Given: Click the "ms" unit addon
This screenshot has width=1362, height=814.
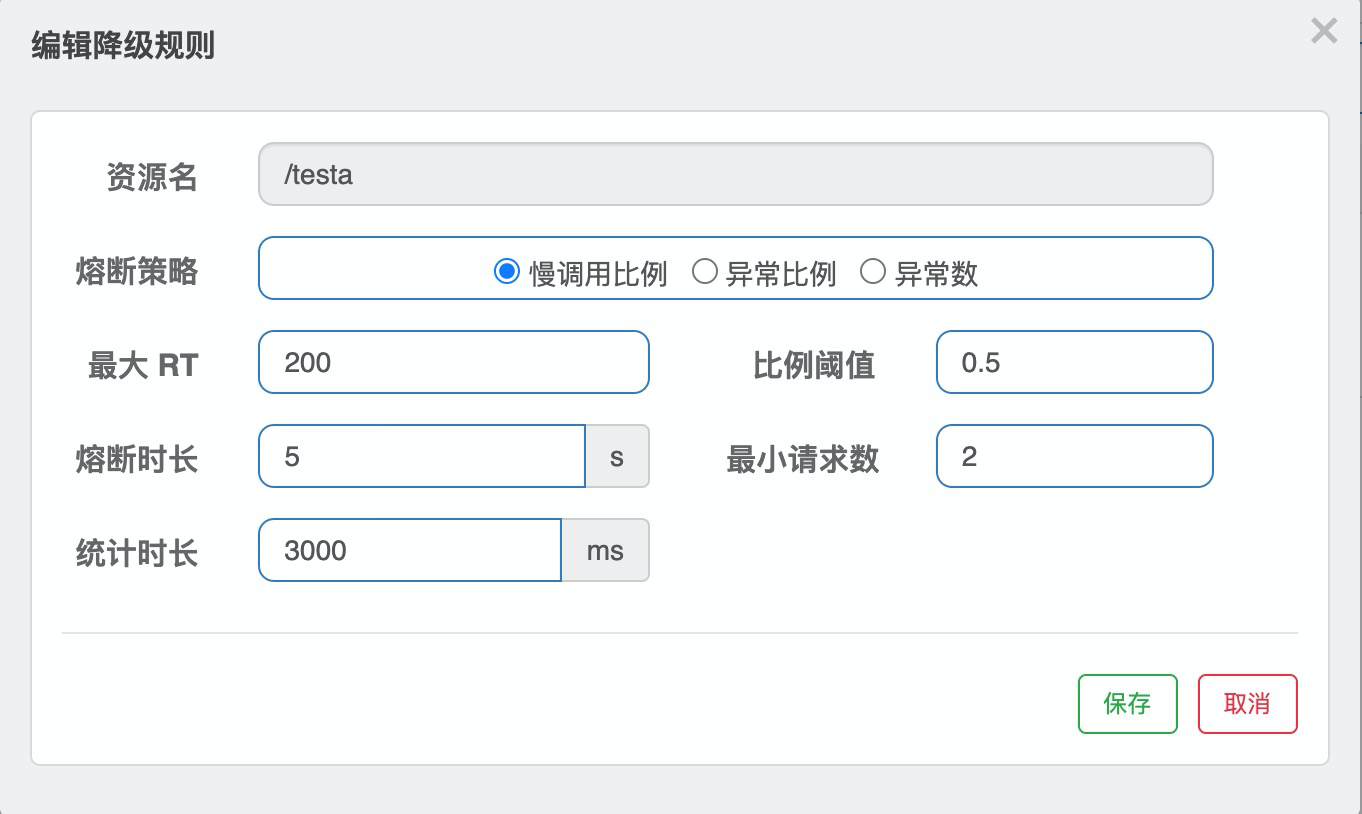Looking at the screenshot, I should (605, 550).
